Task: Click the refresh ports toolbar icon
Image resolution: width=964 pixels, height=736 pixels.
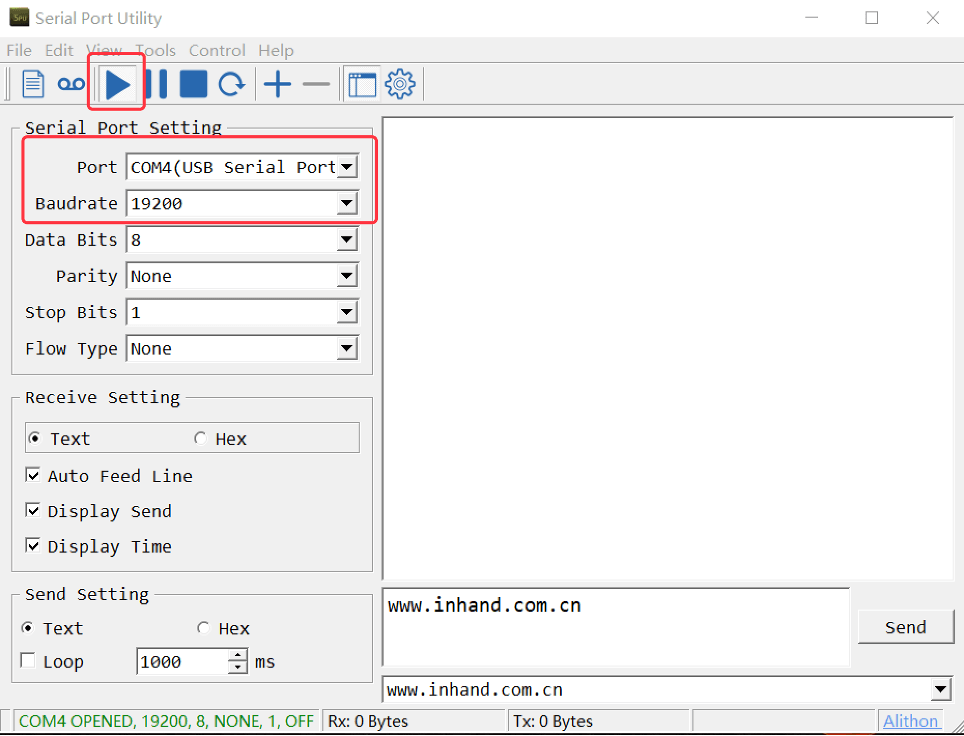Action: [x=232, y=85]
